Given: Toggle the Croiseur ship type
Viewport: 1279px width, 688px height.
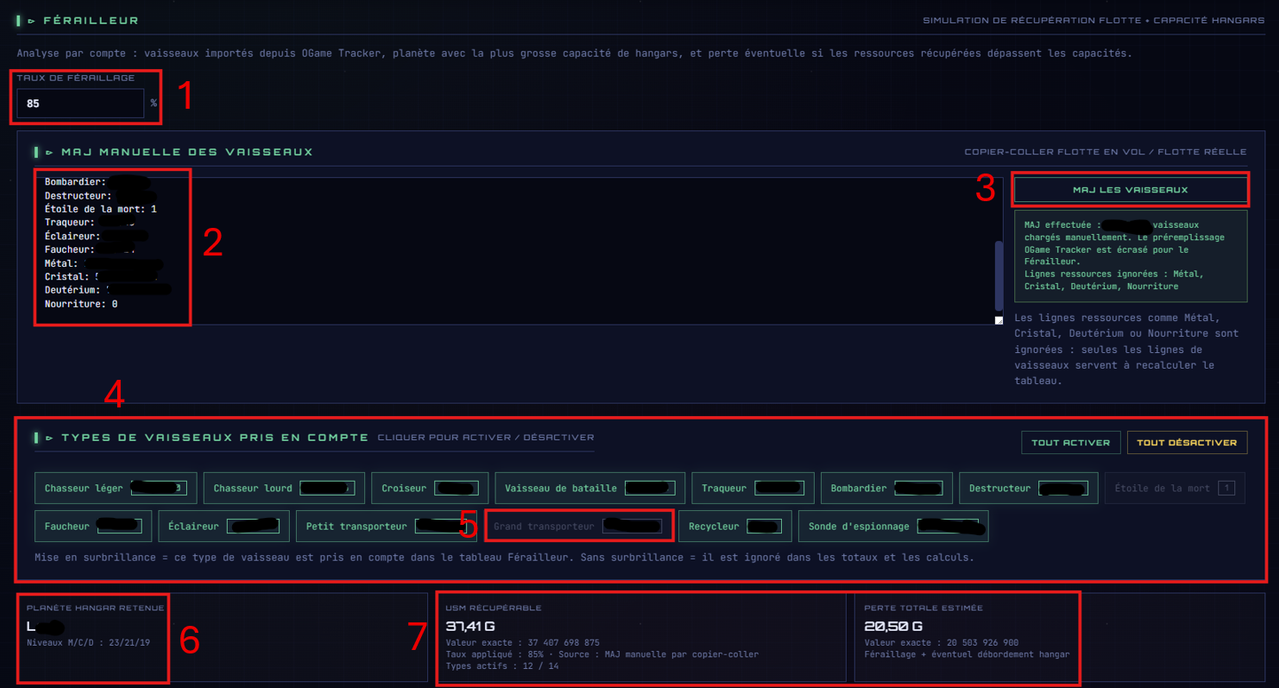Looking at the screenshot, I should 430,488.
